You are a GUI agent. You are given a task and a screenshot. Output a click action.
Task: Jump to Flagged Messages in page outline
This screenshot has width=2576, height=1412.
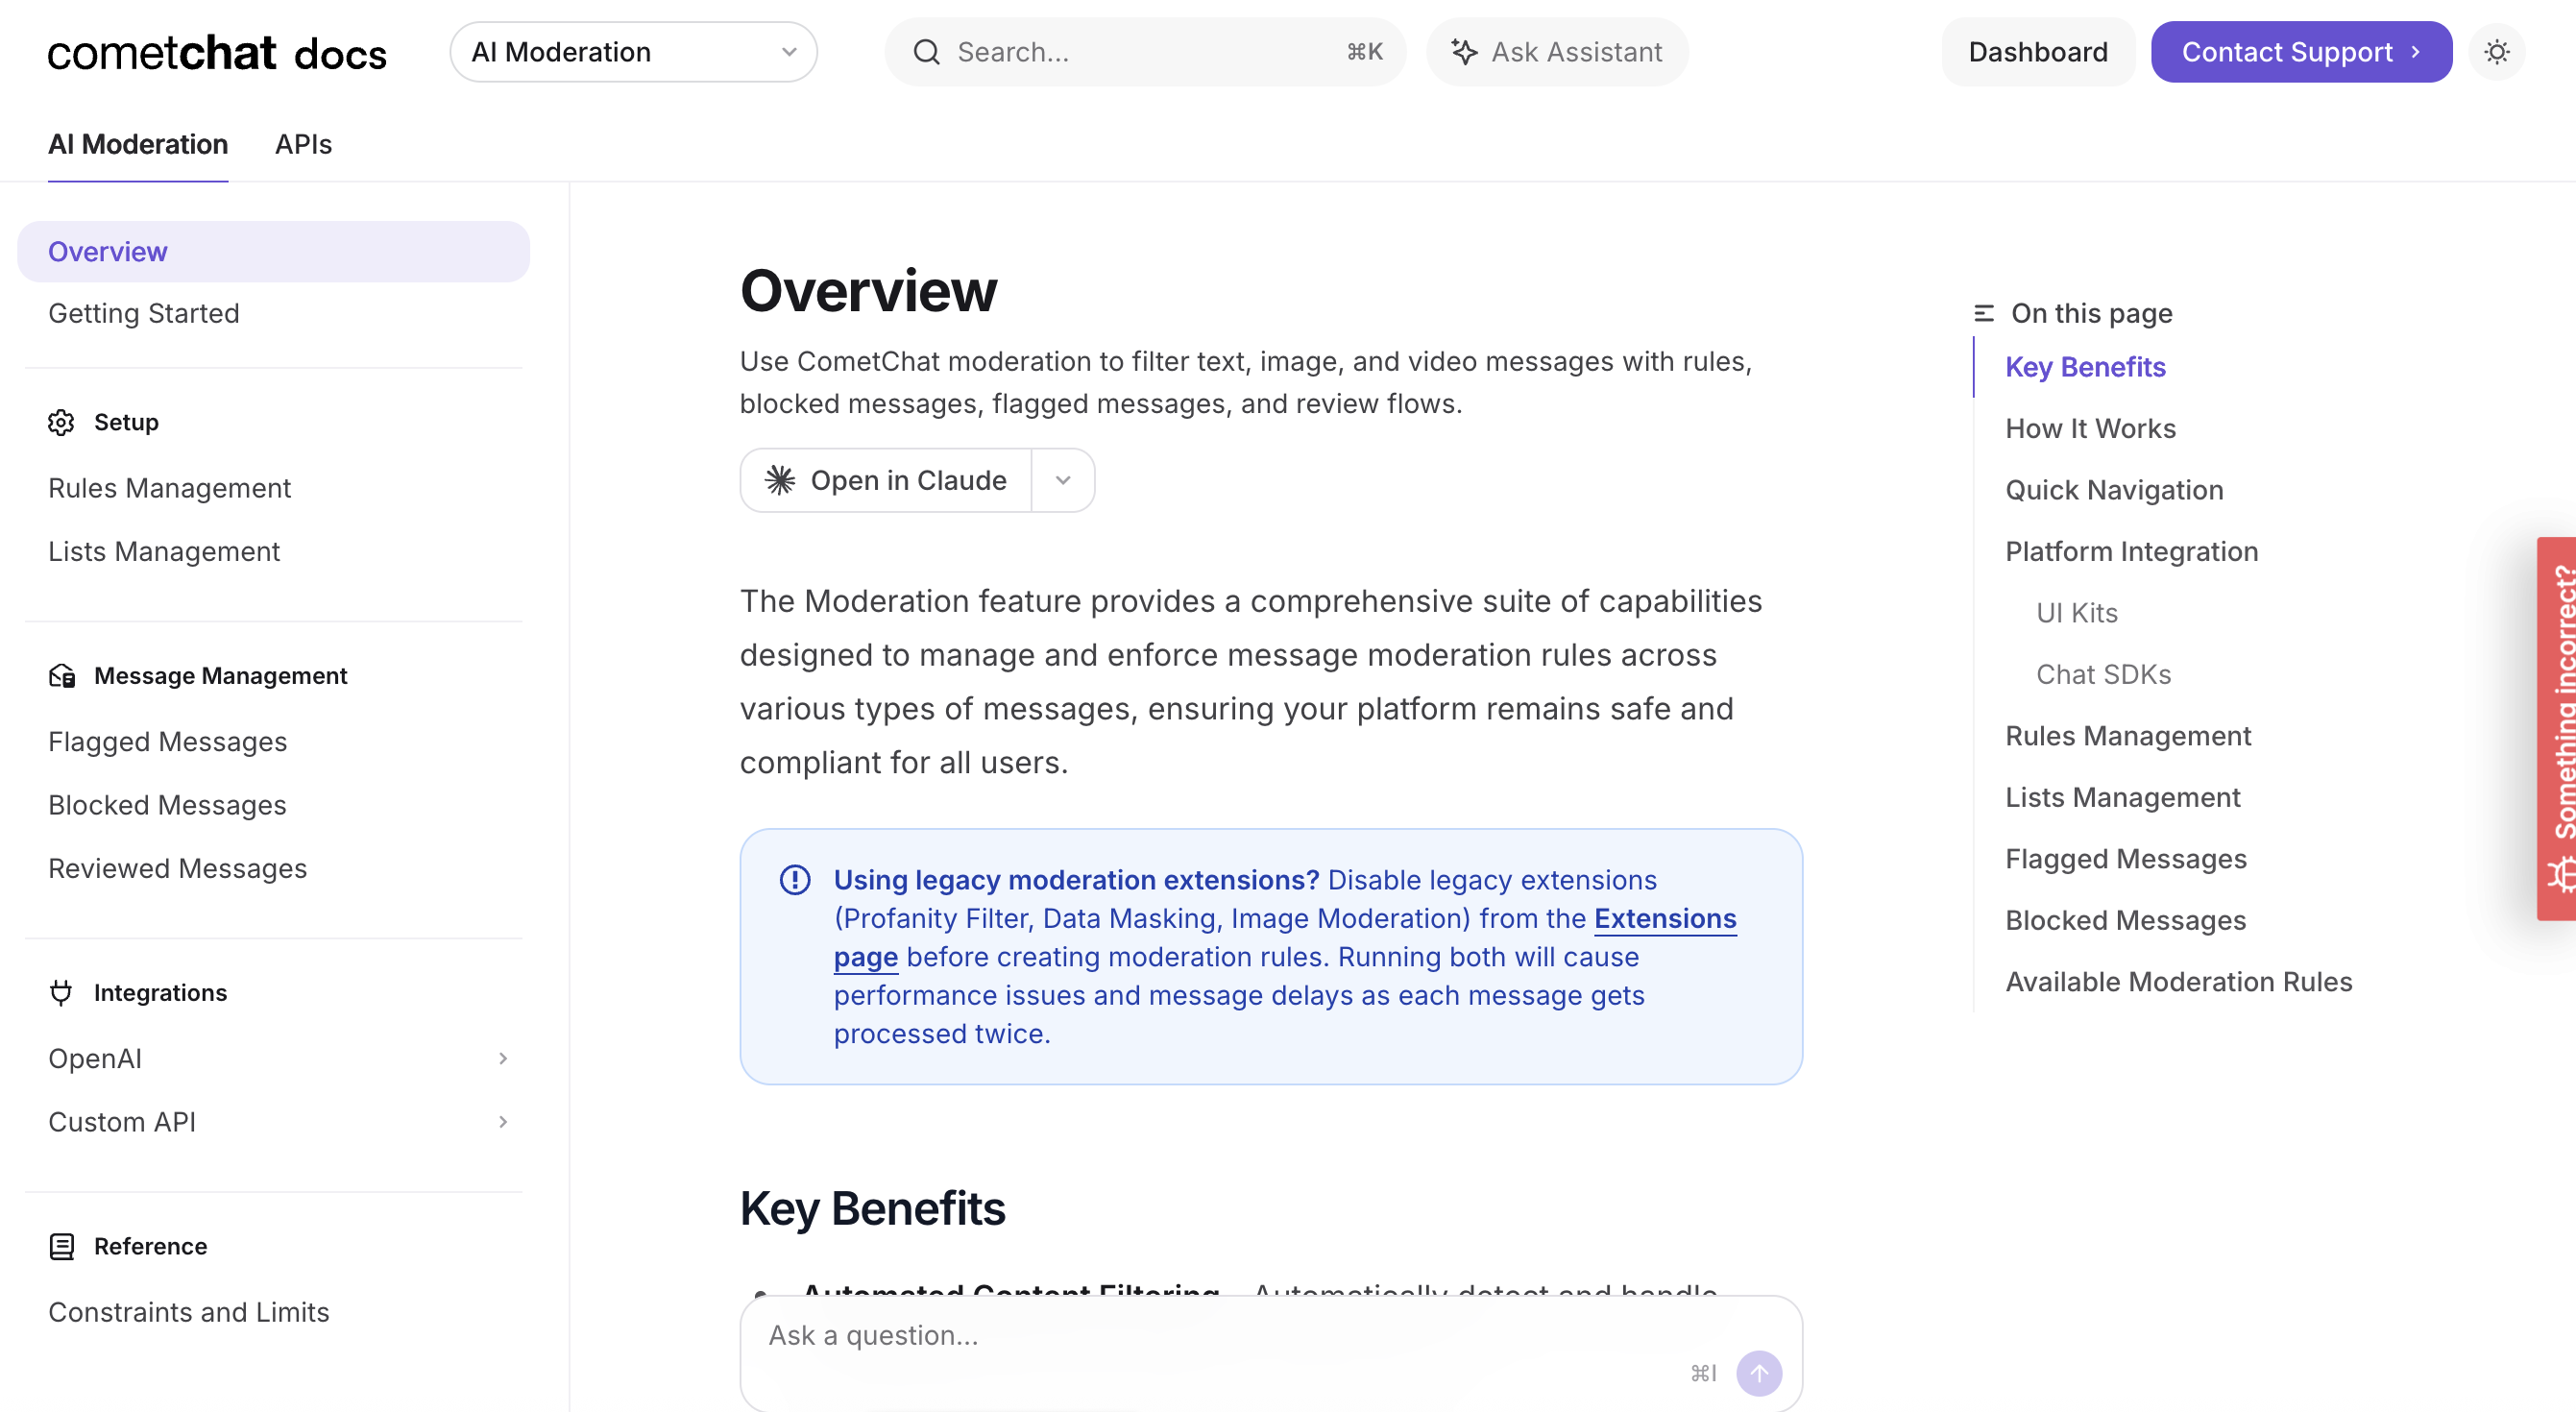point(2125,859)
